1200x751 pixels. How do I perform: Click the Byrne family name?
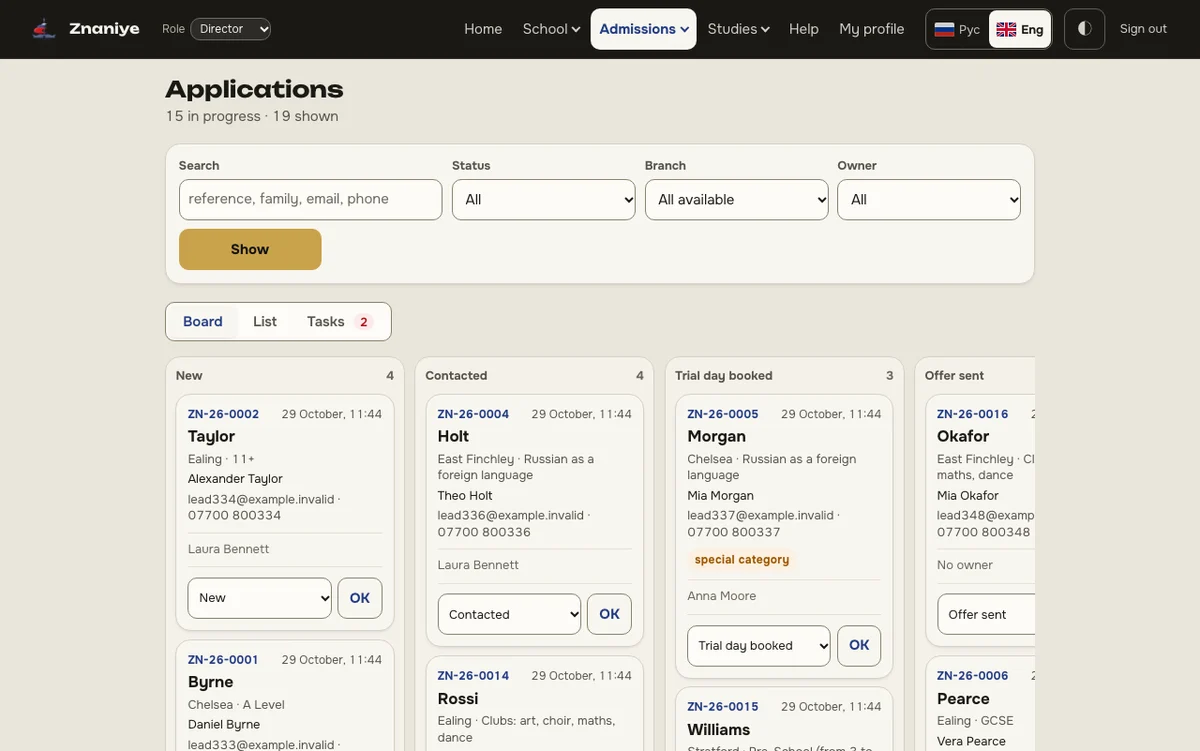coord(211,682)
